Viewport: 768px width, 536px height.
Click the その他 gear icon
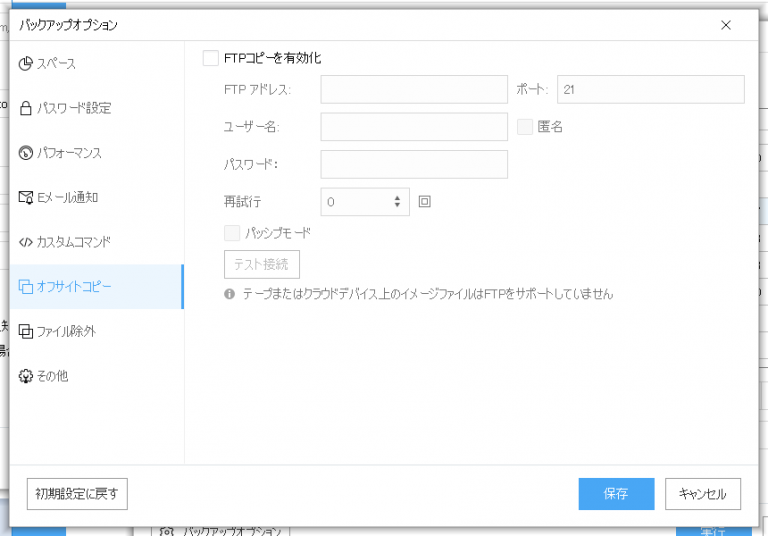[26, 376]
